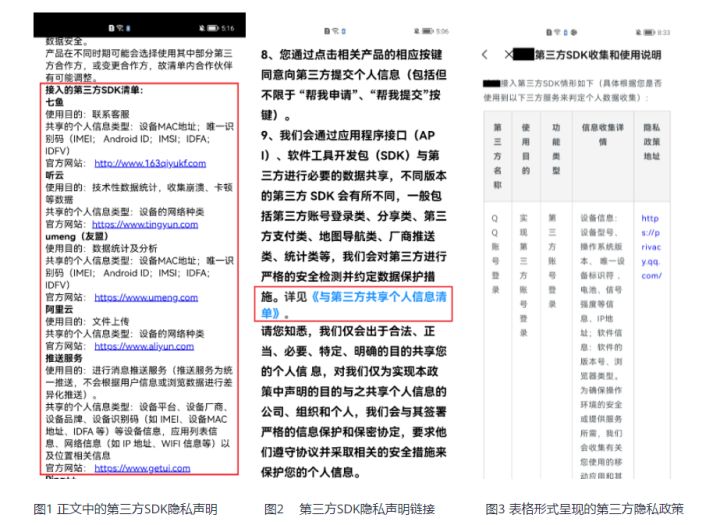Open the 《与第三方共享个人信息清单》 link
The image size is (720, 525).
(x=354, y=305)
